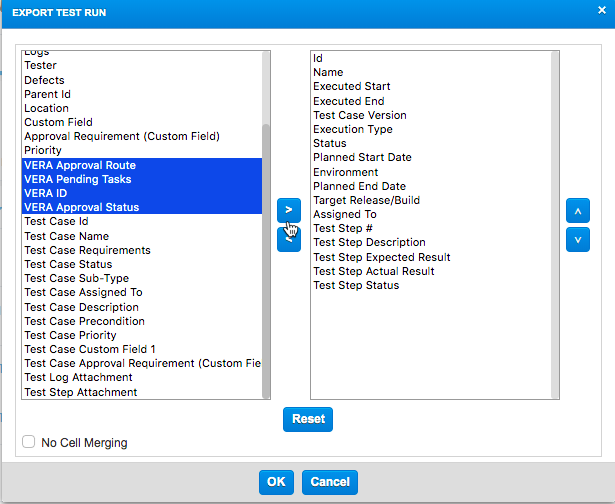The width and height of the screenshot is (615, 504).
Task: Pick Test Step Status in right list
Action: (x=356, y=286)
